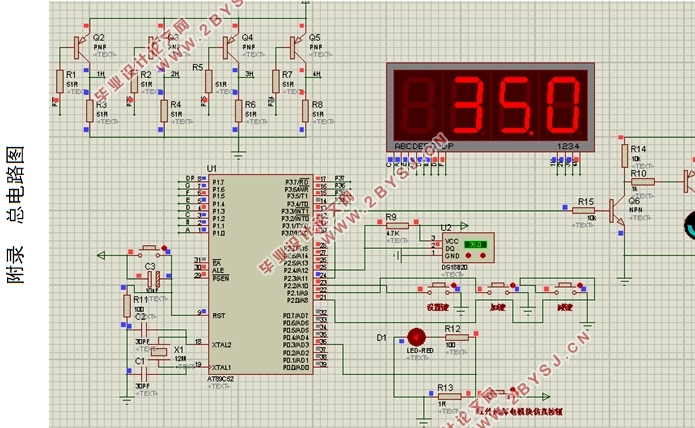Click the 4H net label
The image size is (695, 428).
click(316, 74)
